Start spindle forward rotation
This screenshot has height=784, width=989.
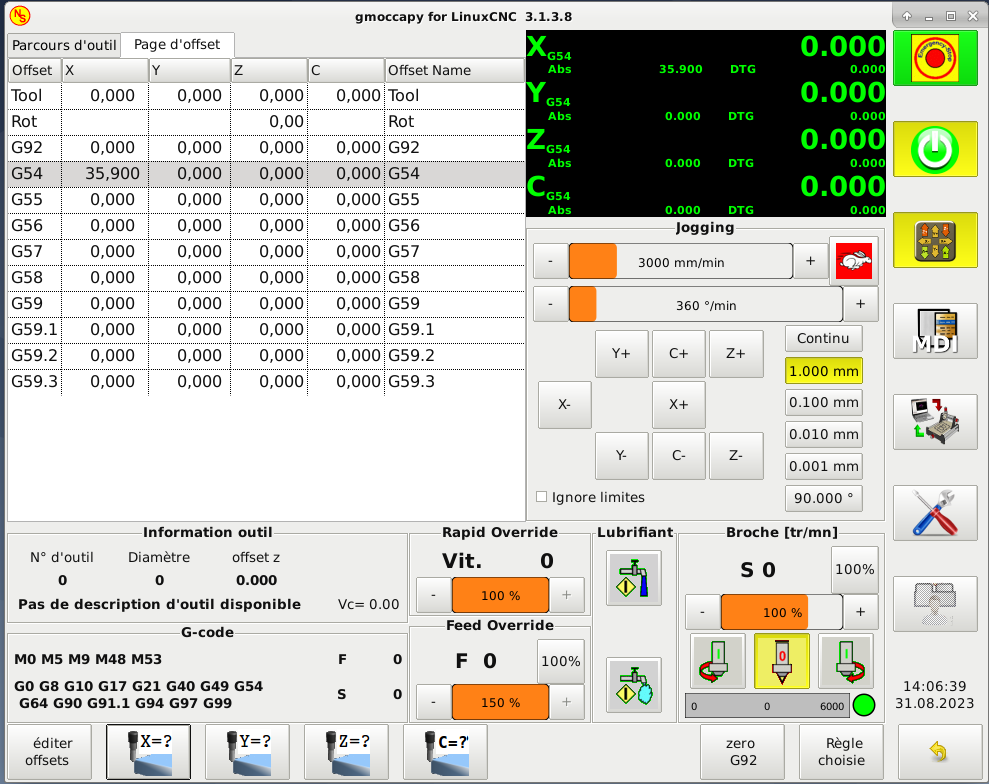coord(846,661)
